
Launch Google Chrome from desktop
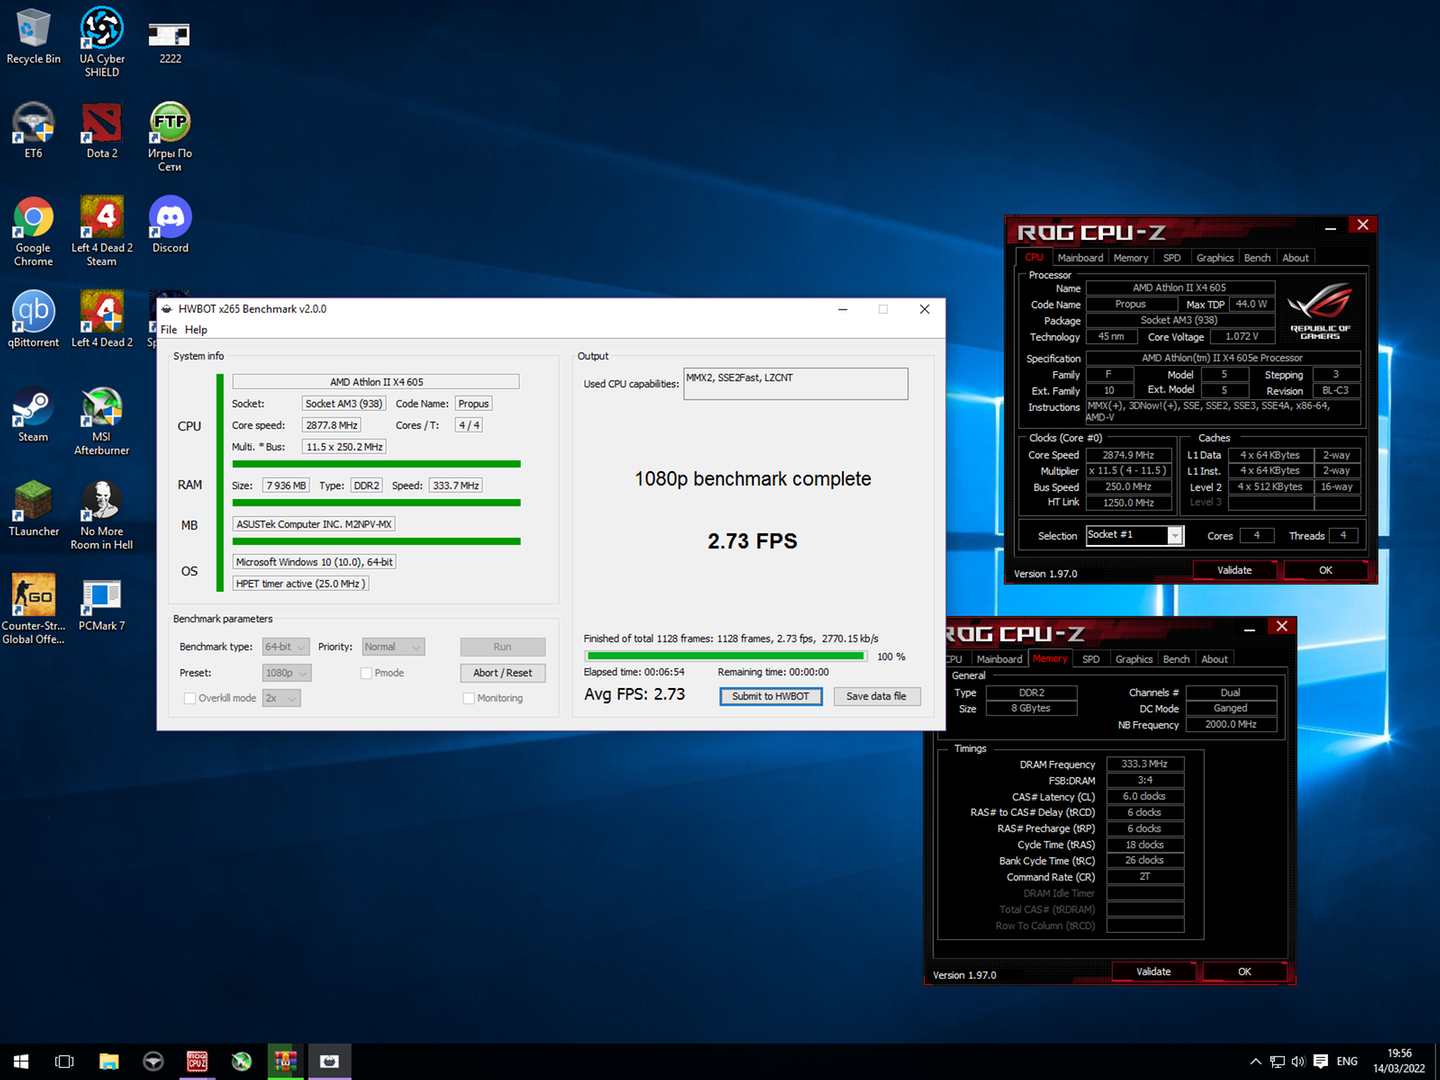click(33, 232)
